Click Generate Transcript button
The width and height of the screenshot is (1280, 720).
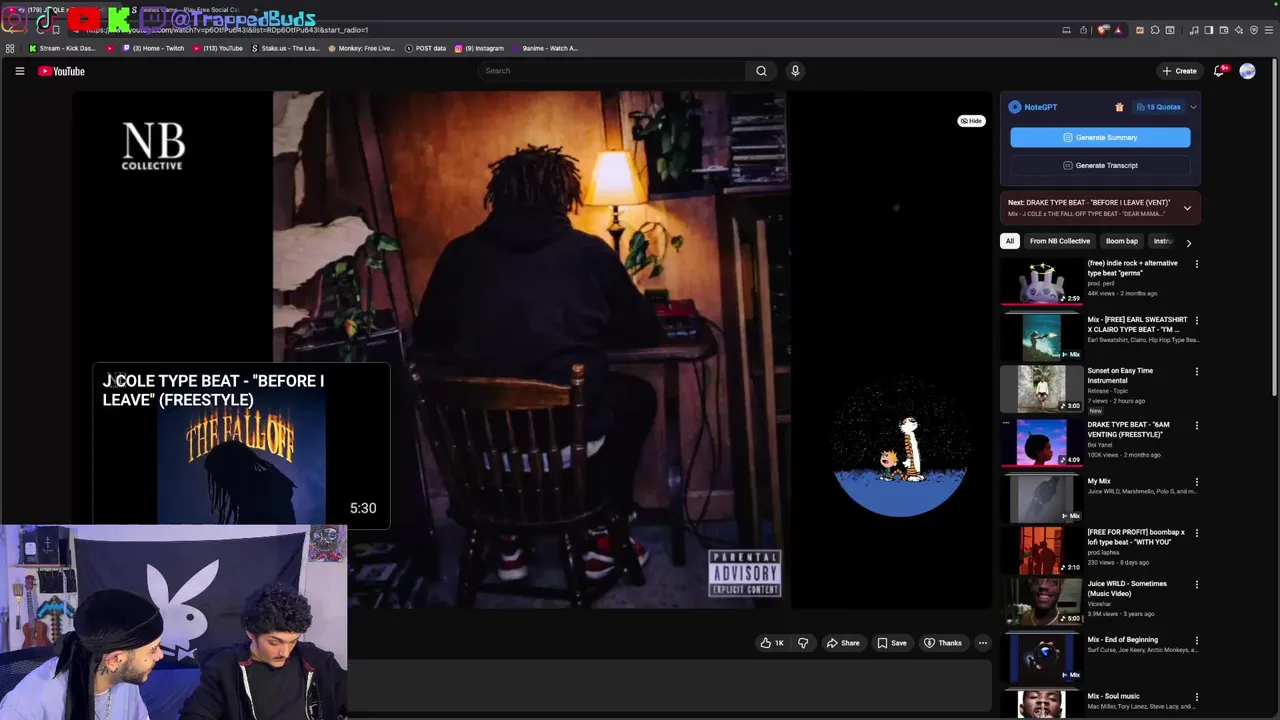pyautogui.click(x=1100, y=165)
